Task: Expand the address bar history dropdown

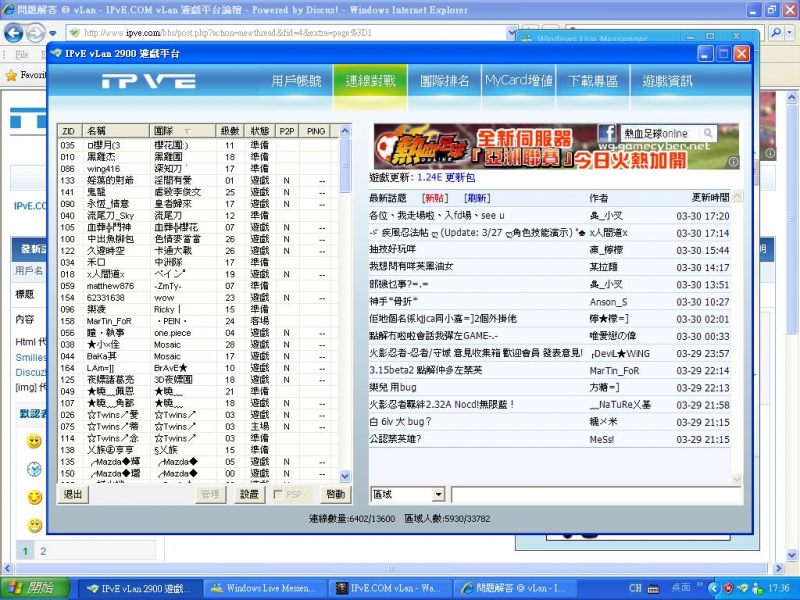Action: click(510, 32)
